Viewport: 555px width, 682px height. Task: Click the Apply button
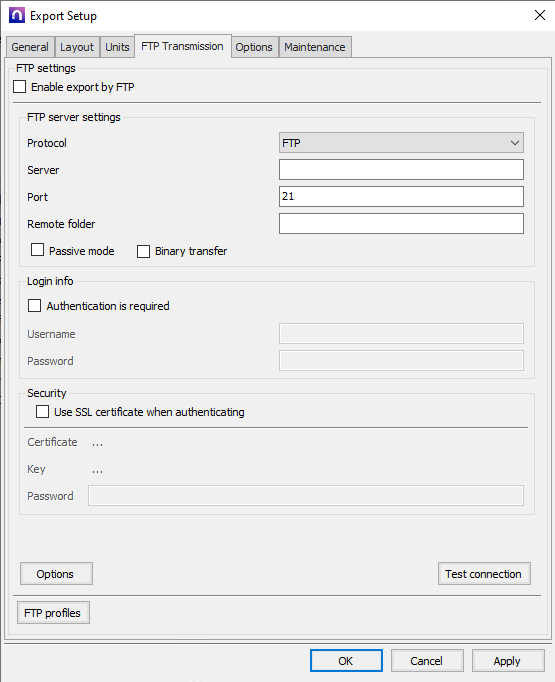[508, 661]
